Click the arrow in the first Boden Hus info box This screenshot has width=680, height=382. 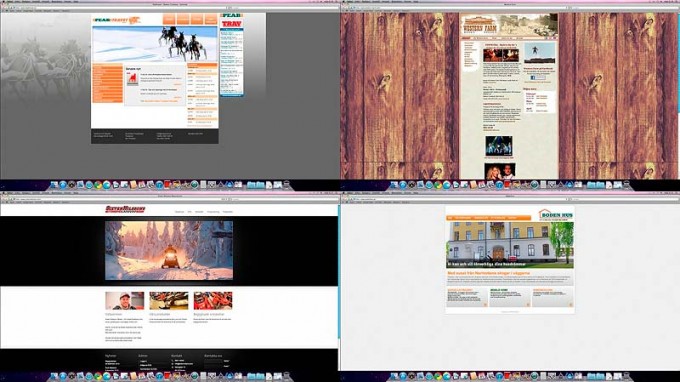click(x=485, y=304)
